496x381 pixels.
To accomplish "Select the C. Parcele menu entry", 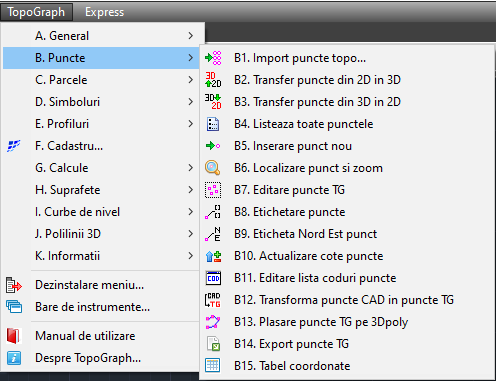I will pyautogui.click(x=101, y=80).
